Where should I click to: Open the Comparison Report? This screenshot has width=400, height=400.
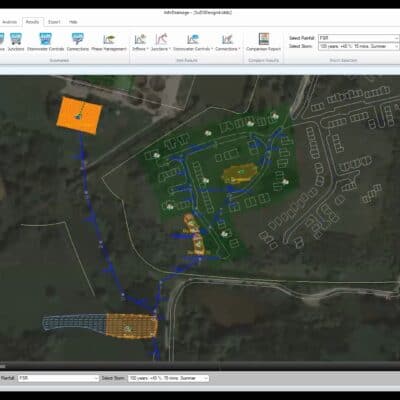[264, 42]
